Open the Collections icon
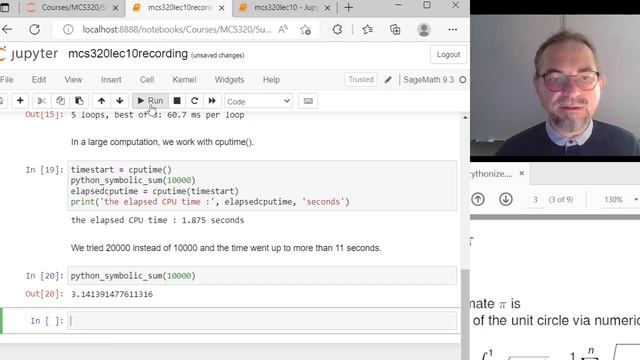640x360 pixels. tap(395, 29)
